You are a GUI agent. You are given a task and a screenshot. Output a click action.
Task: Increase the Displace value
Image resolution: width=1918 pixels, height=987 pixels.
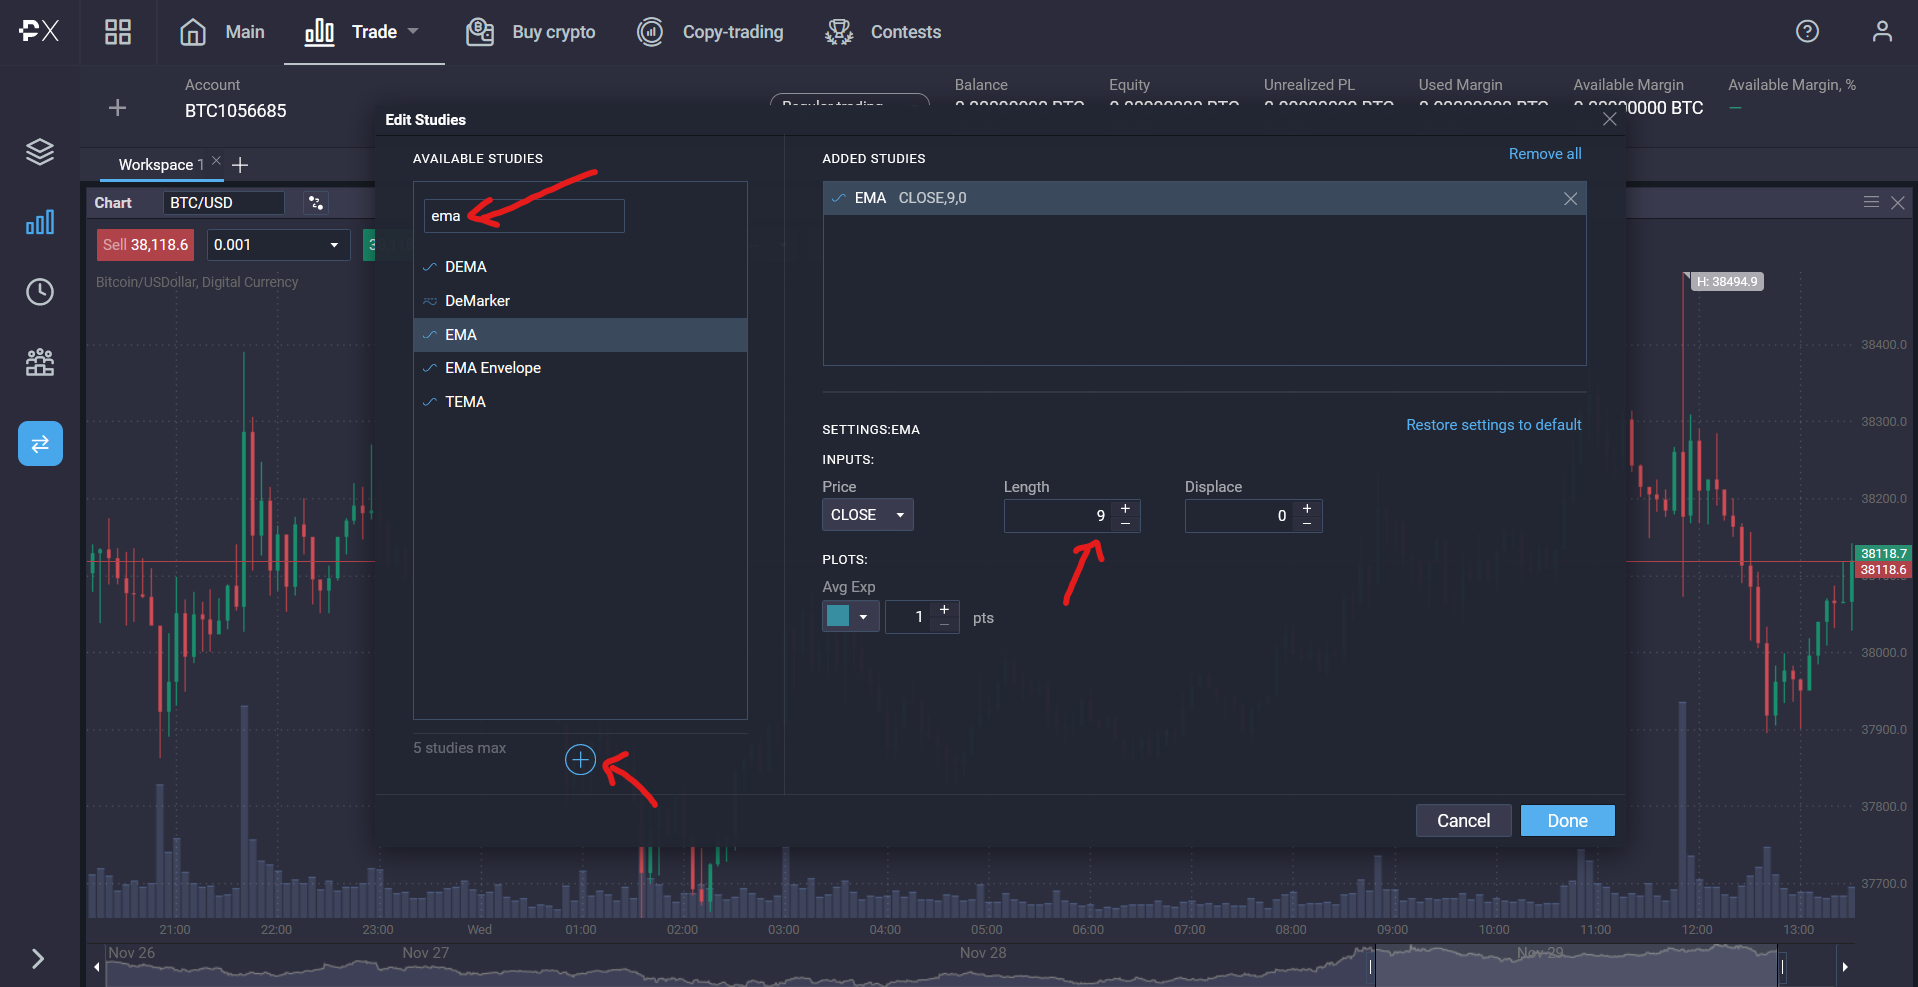(x=1306, y=508)
